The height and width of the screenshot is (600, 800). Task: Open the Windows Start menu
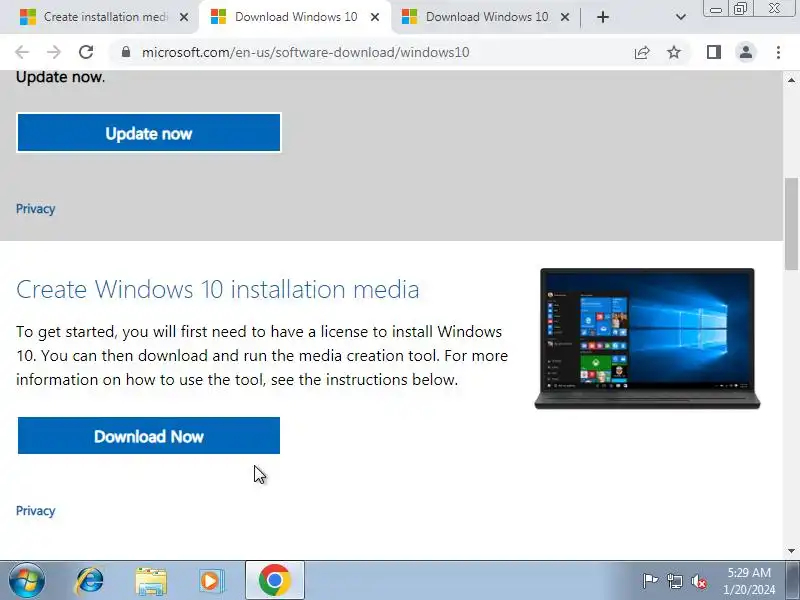[27, 581]
